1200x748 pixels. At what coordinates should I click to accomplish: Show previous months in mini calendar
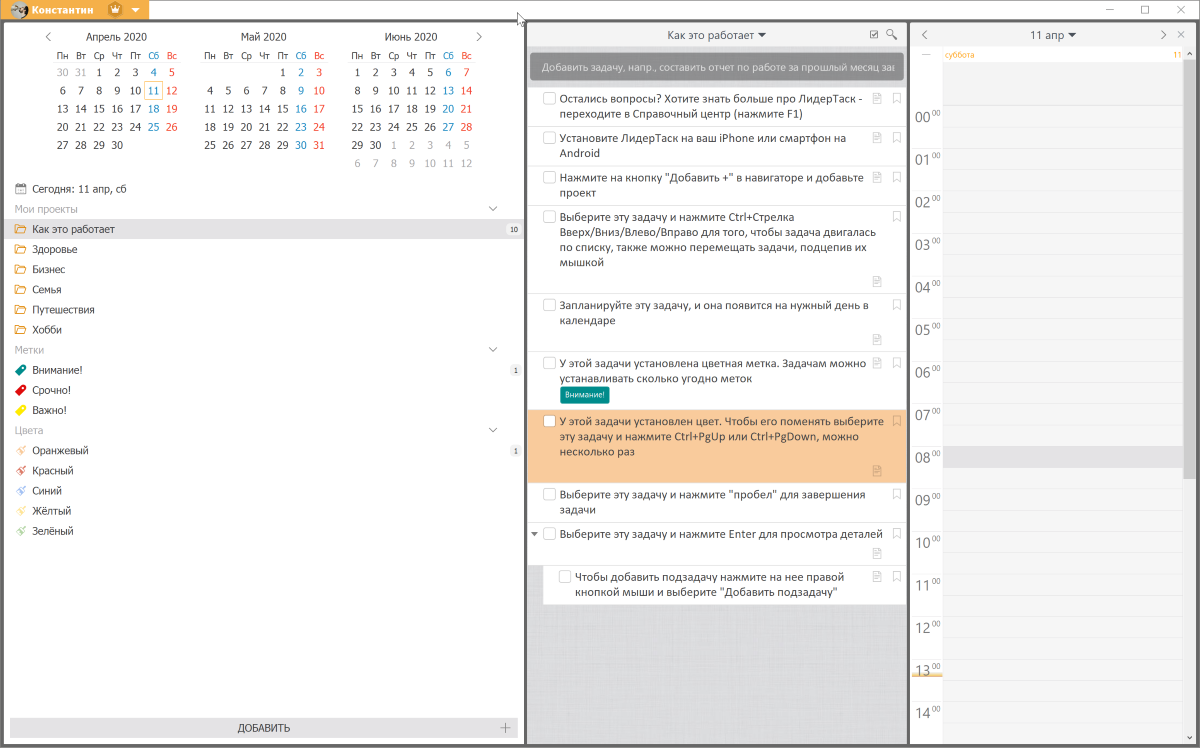click(x=49, y=37)
